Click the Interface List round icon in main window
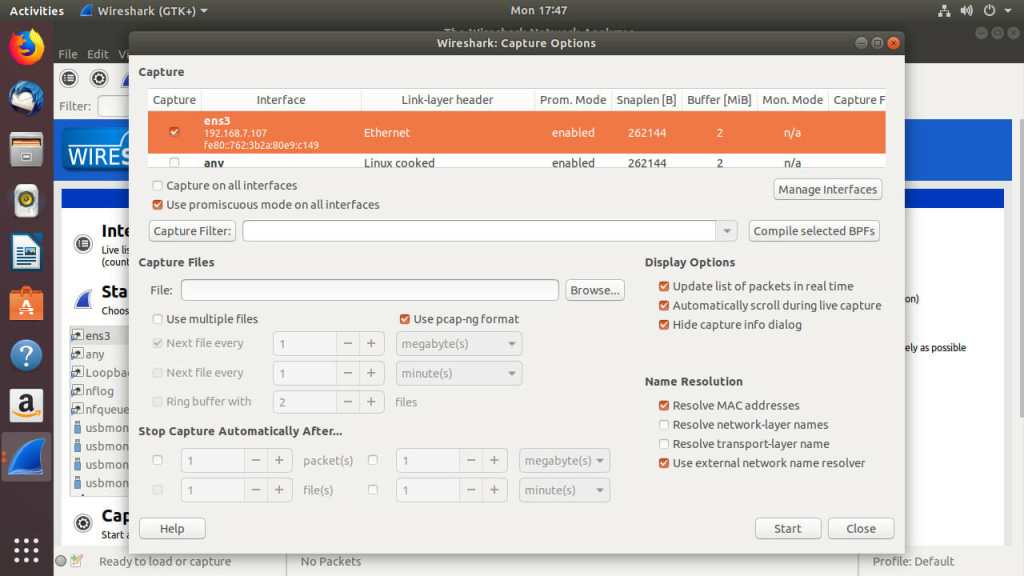Viewport: 1024px width, 576px height. click(83, 244)
